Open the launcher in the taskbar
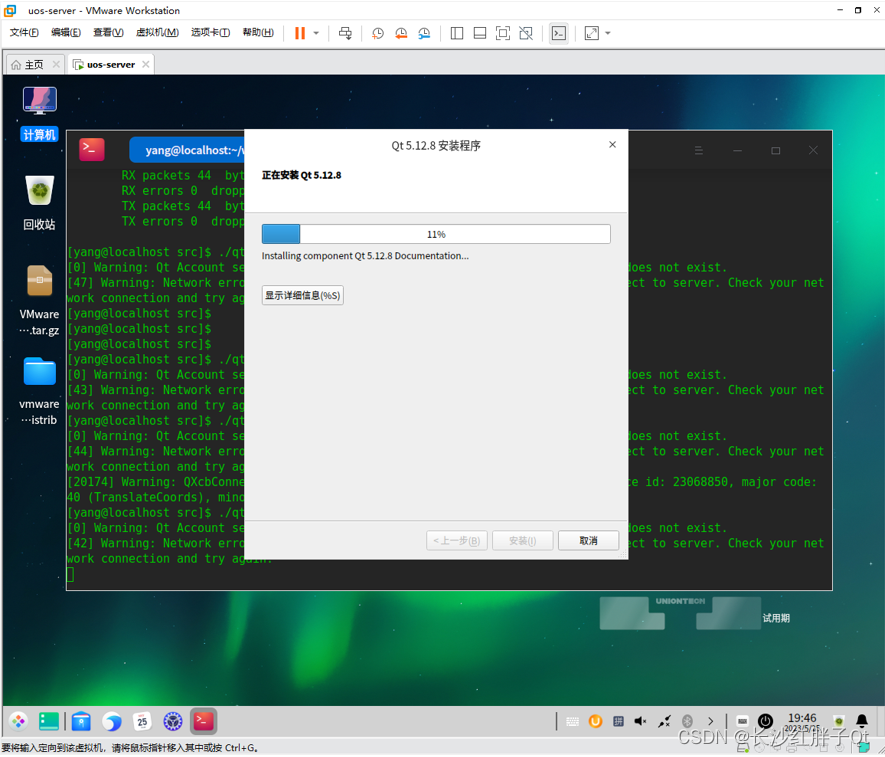This screenshot has height=757, width=885. pos(19,721)
